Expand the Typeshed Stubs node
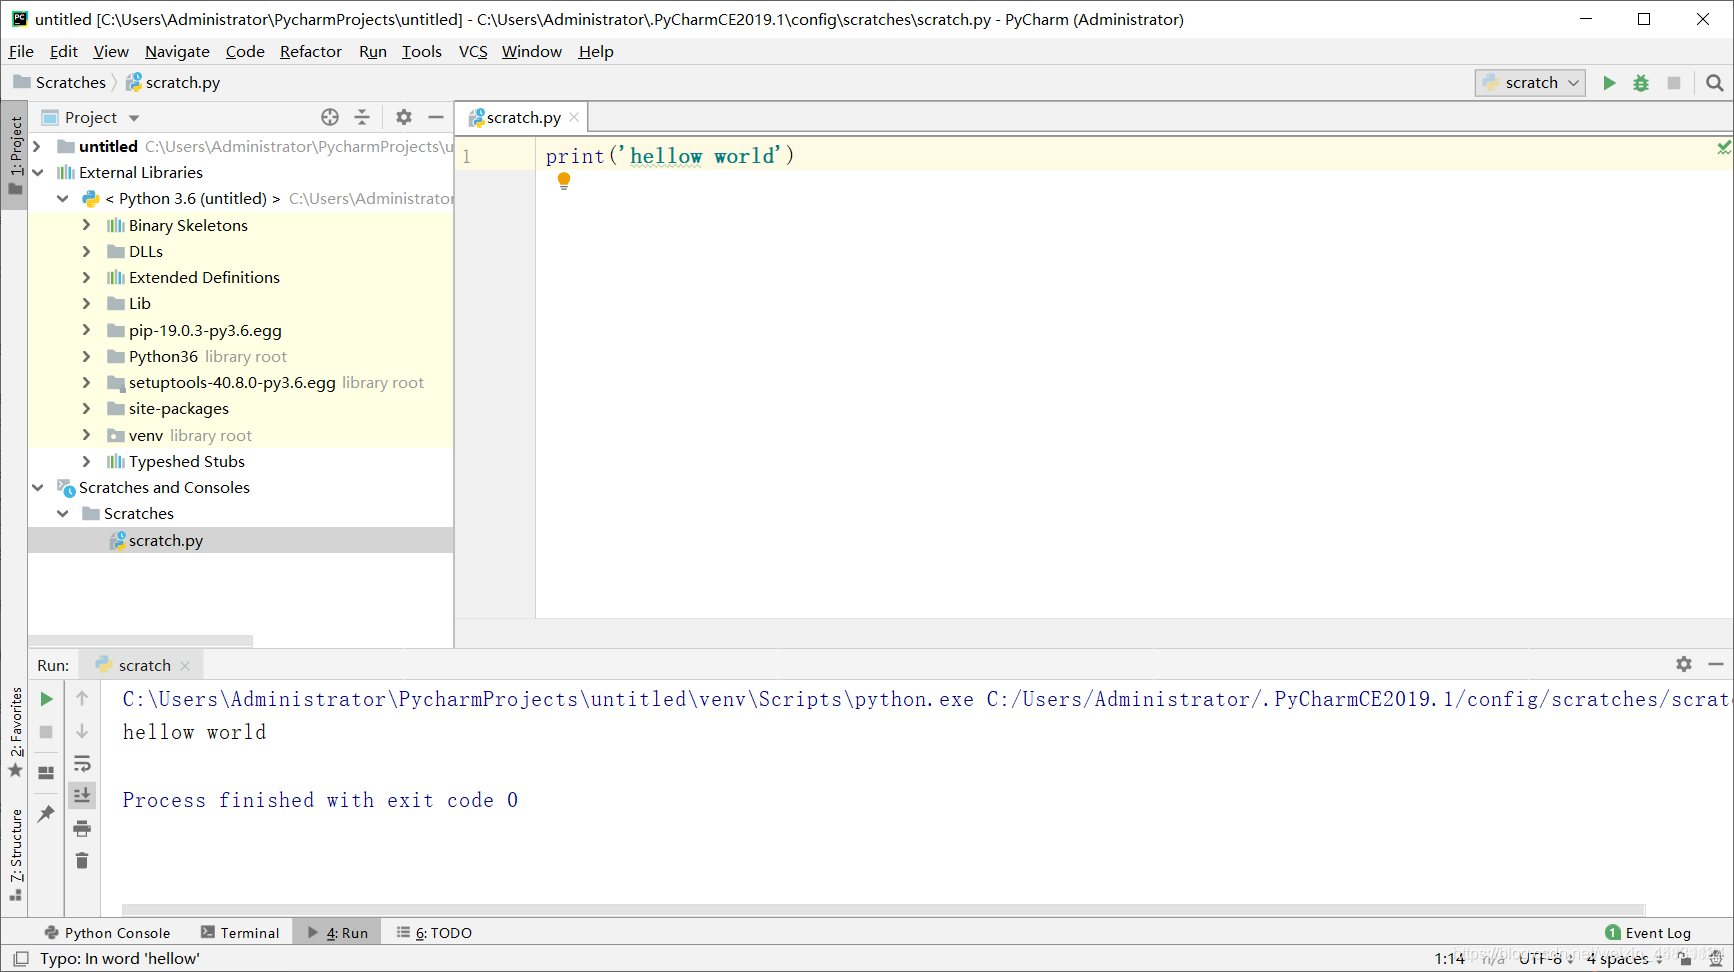1734x972 pixels. point(86,461)
